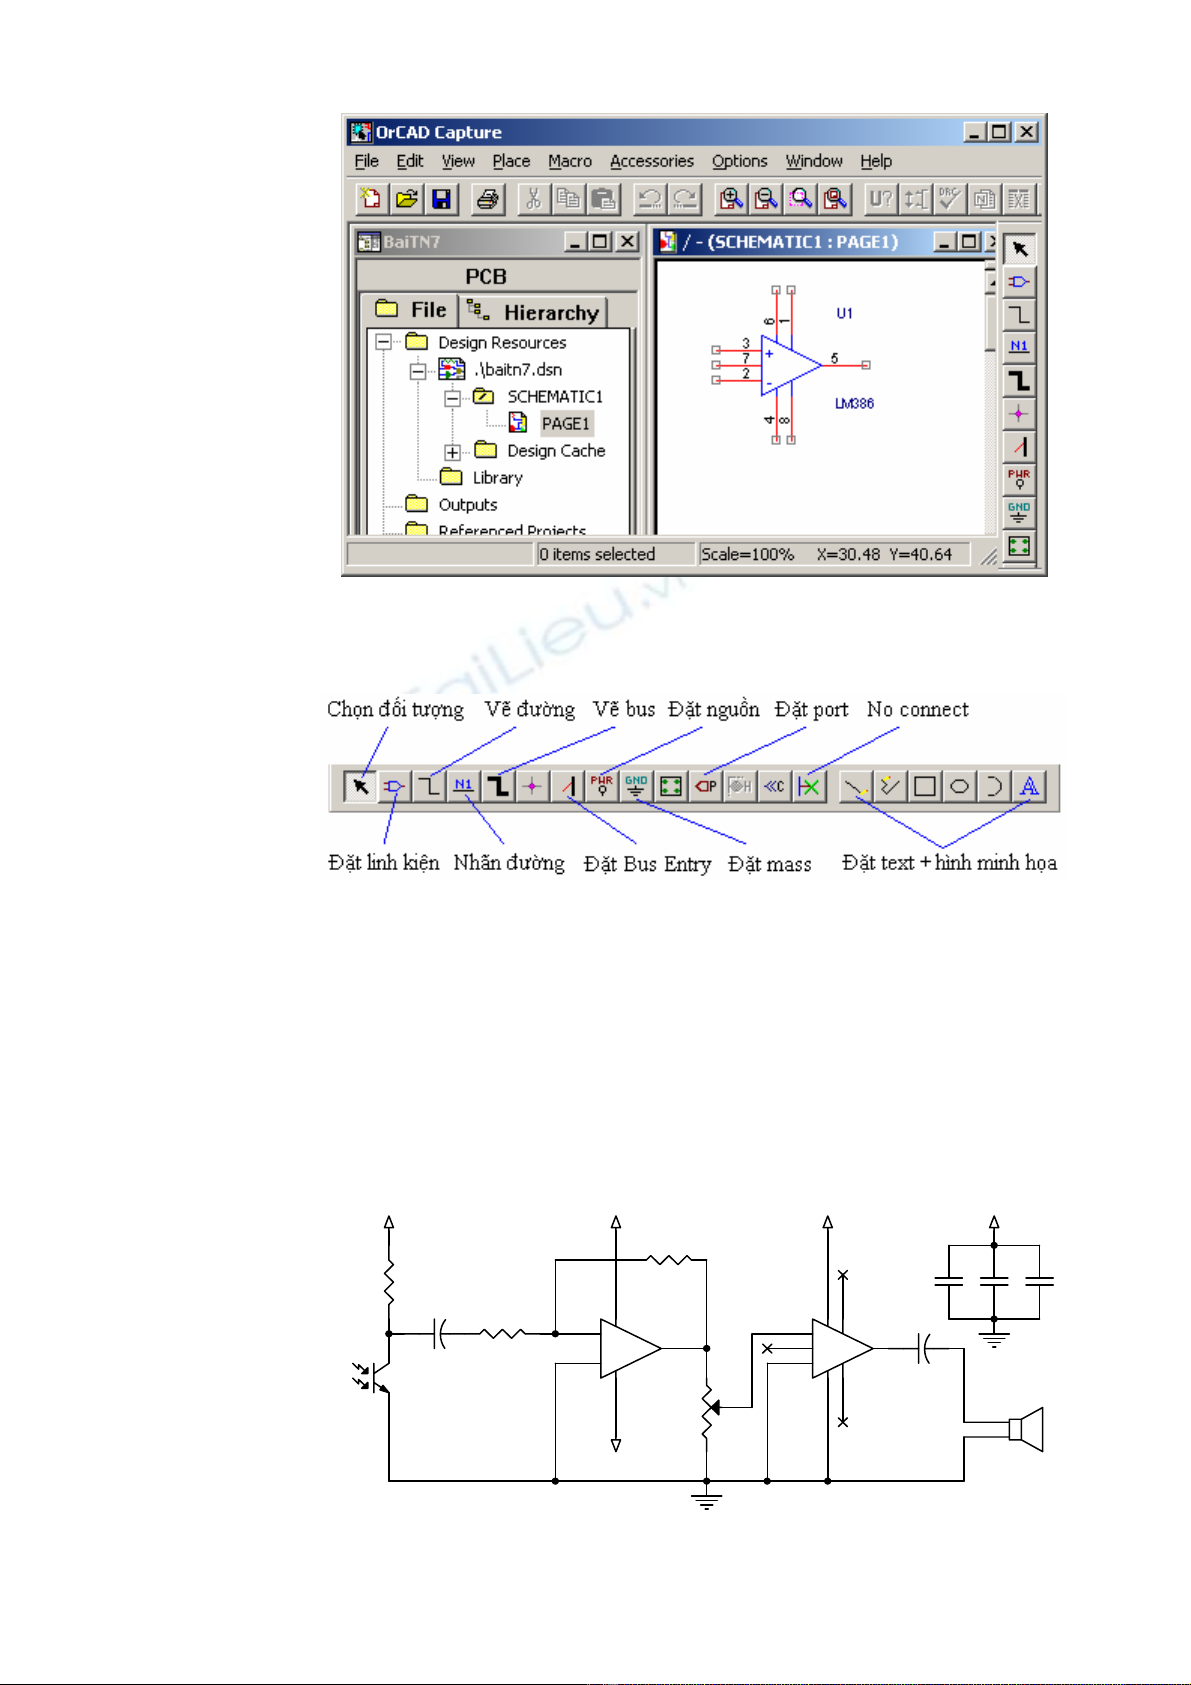Click the Open file toolbar icon
The image size is (1191, 1685).
406,199
